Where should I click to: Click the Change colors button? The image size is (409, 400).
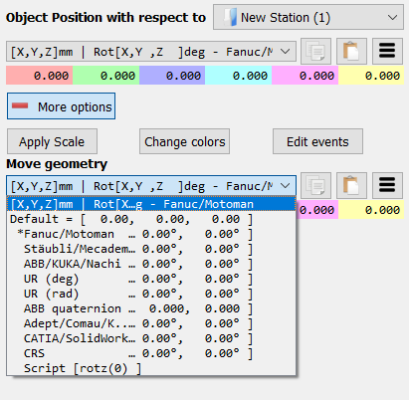184,141
